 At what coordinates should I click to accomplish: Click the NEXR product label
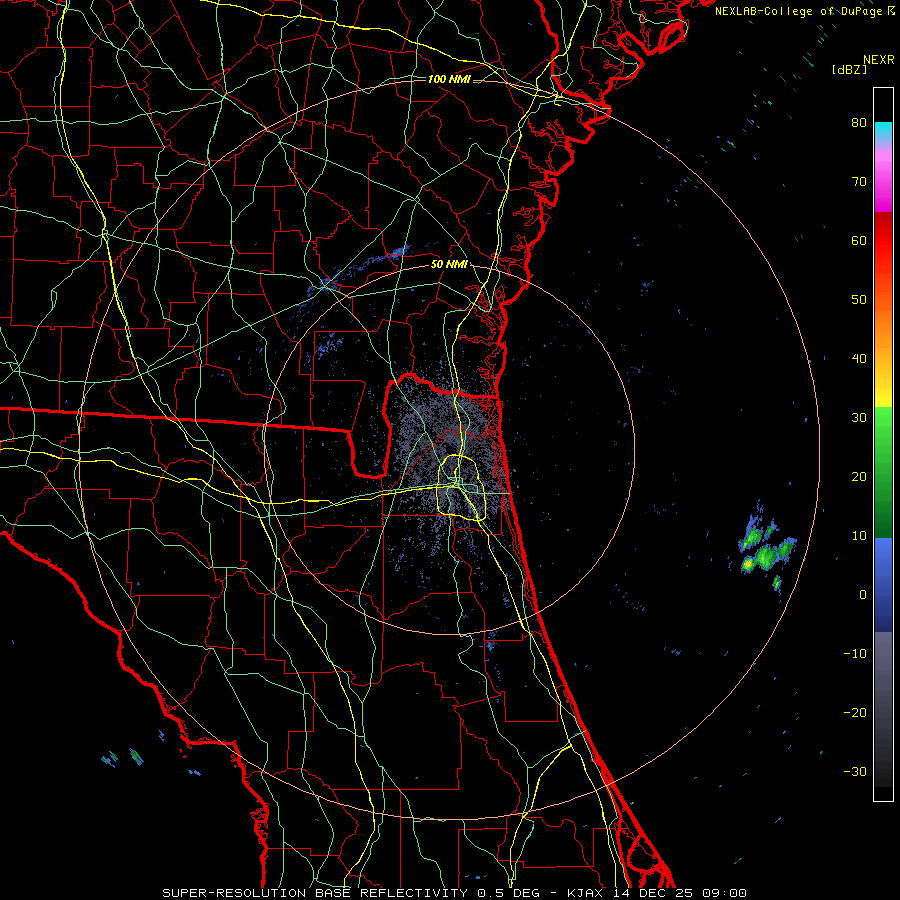point(879,60)
